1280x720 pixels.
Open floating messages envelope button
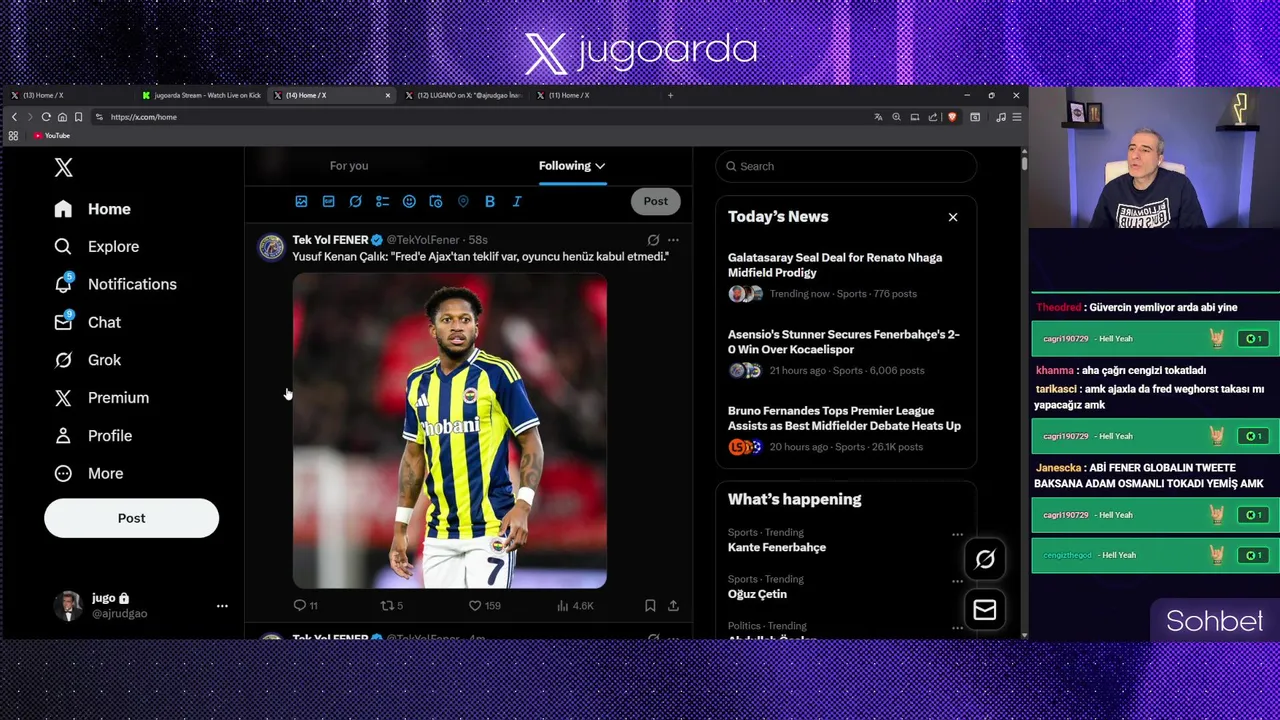tap(984, 610)
